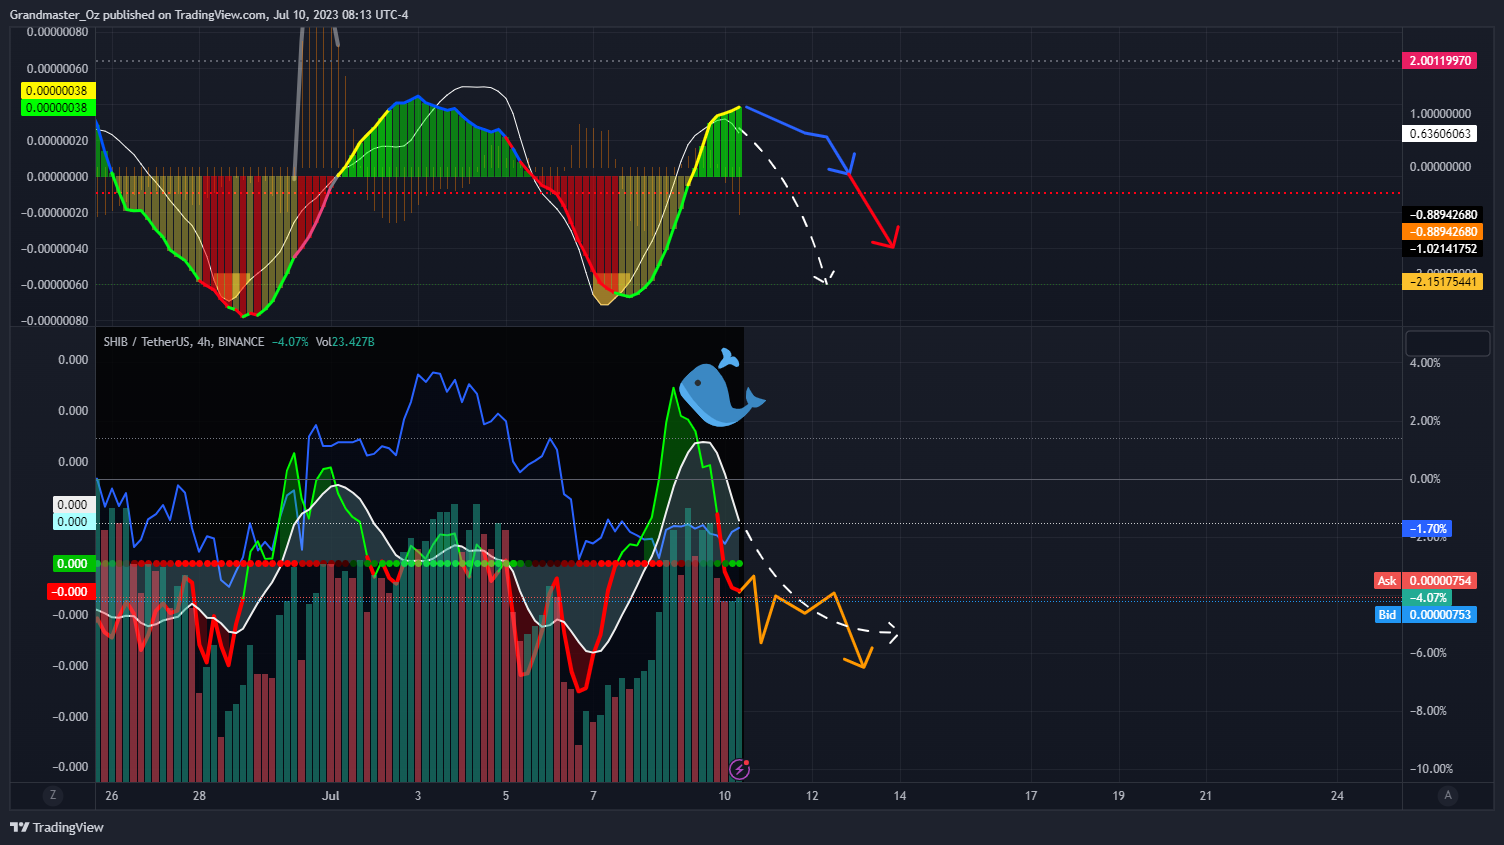Click the TradingView logo at the bottom
The height and width of the screenshot is (845, 1504).
click(57, 827)
